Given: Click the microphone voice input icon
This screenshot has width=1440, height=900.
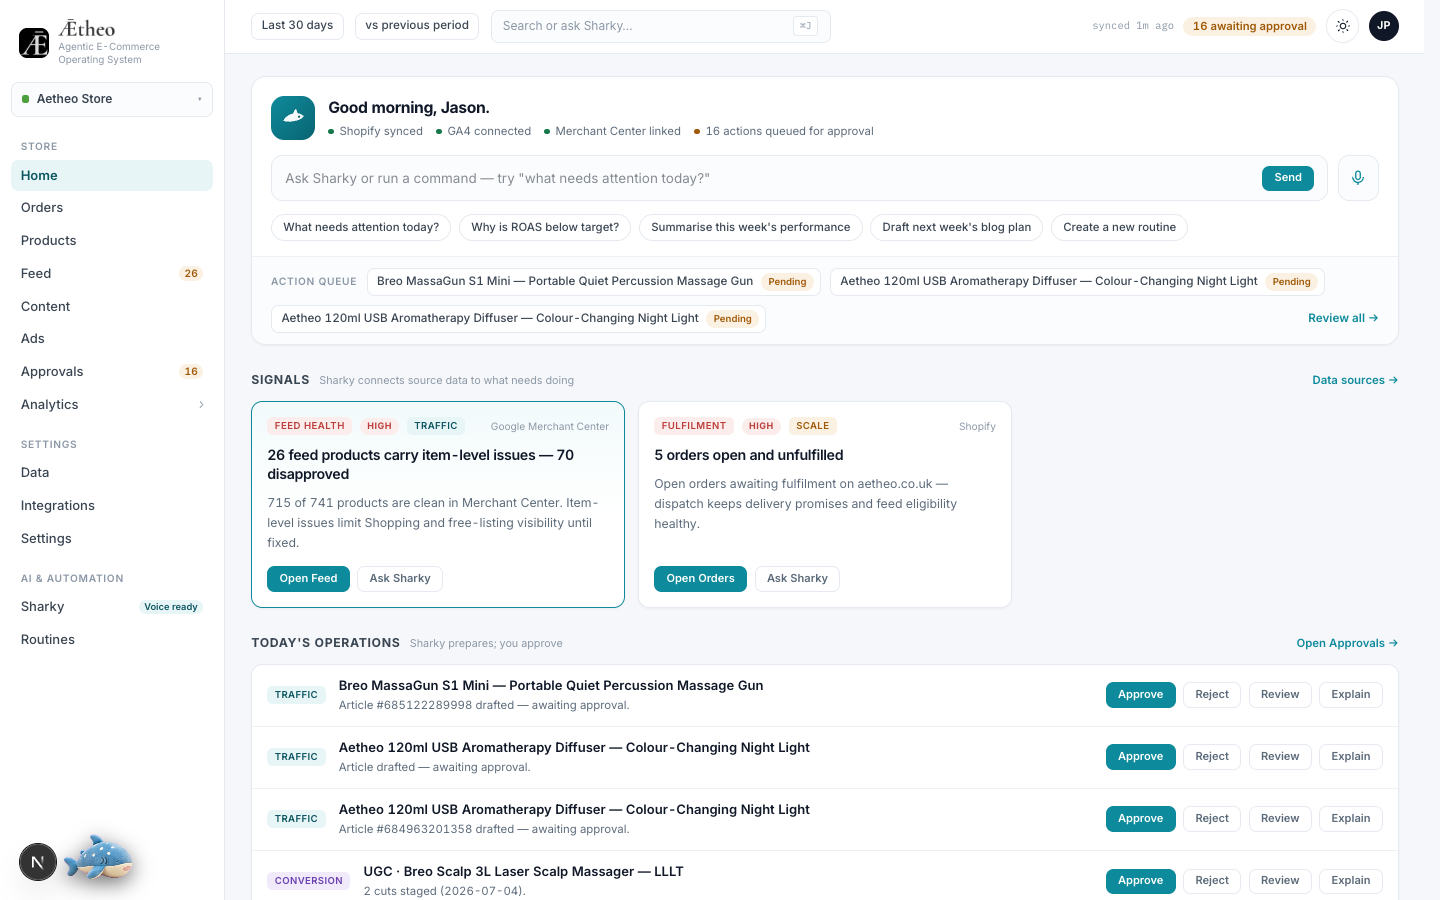Looking at the screenshot, I should (1358, 178).
